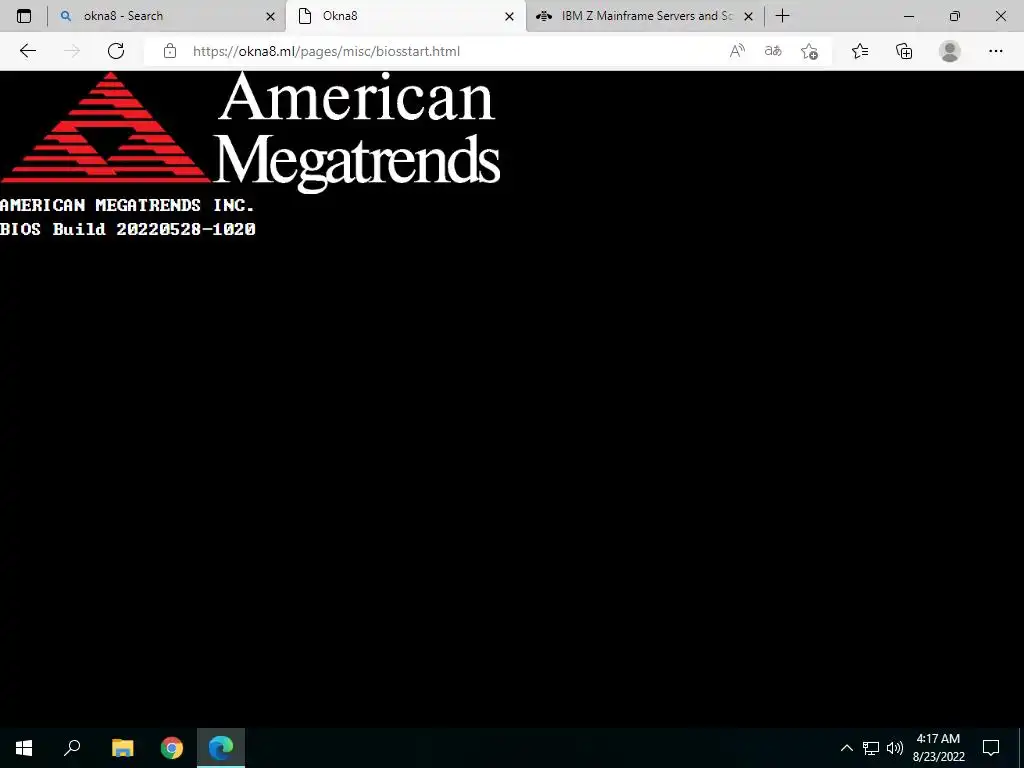Open the volume control tray icon
This screenshot has height=768, width=1024.
[895, 748]
